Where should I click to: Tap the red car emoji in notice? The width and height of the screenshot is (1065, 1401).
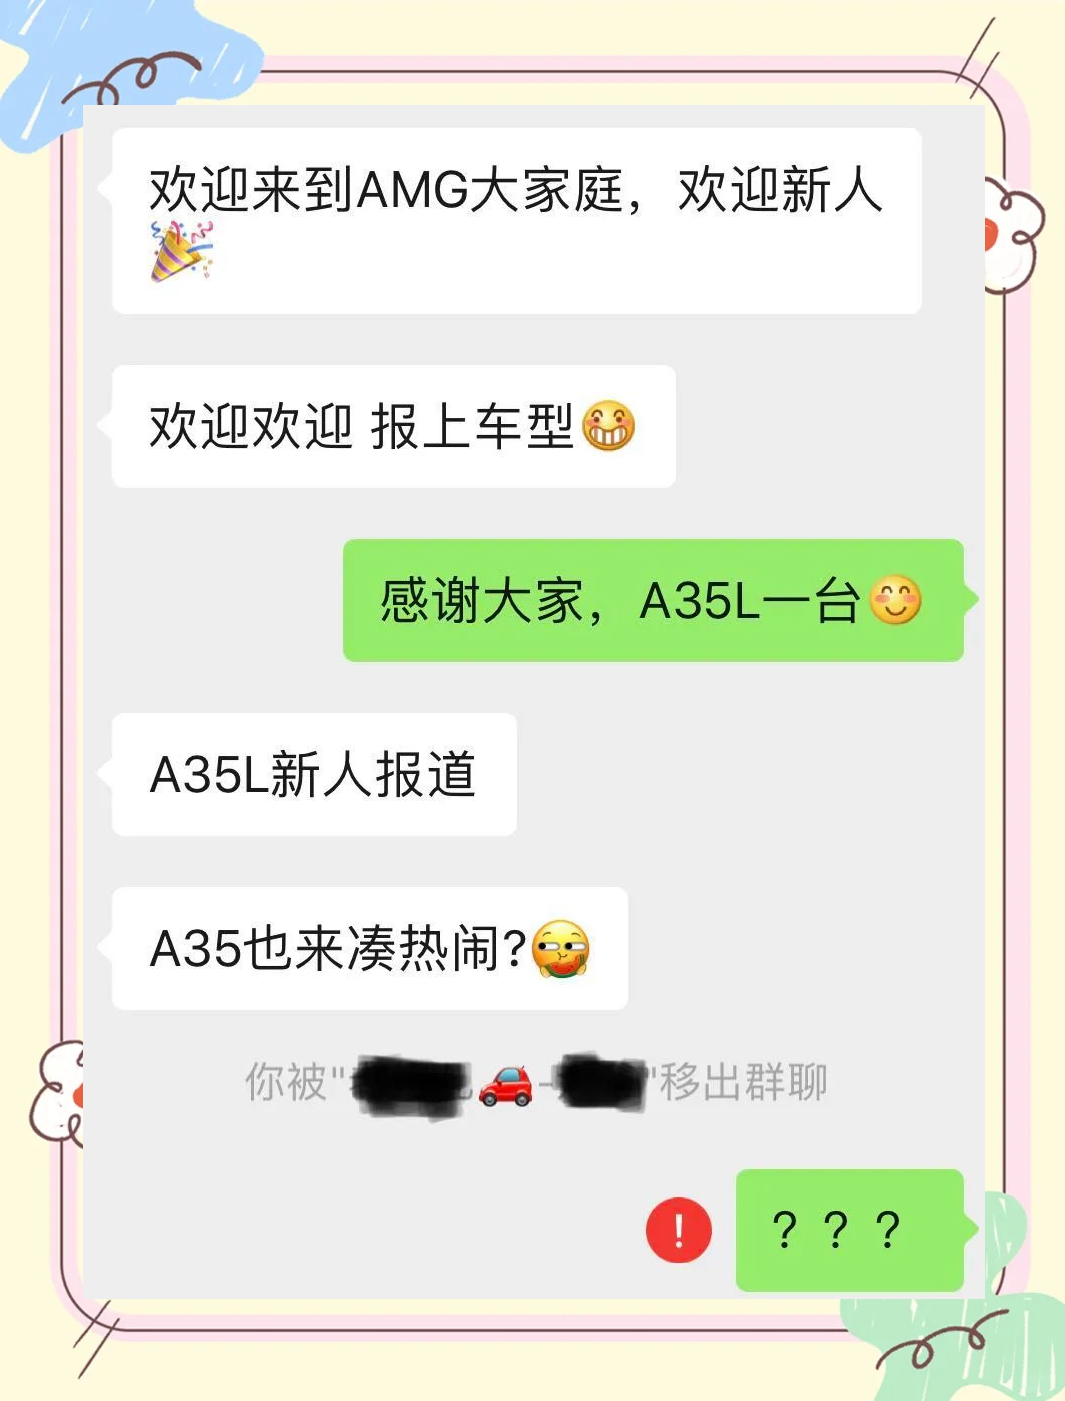click(506, 1084)
